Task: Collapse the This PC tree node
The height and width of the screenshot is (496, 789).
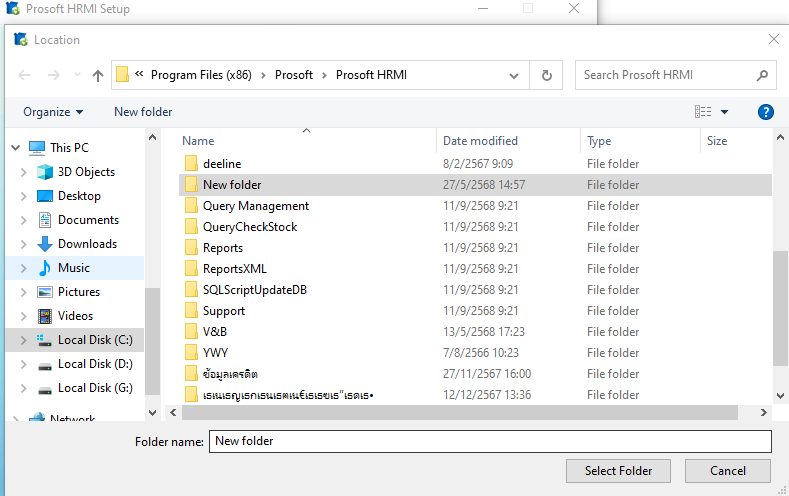Action: tap(15, 148)
